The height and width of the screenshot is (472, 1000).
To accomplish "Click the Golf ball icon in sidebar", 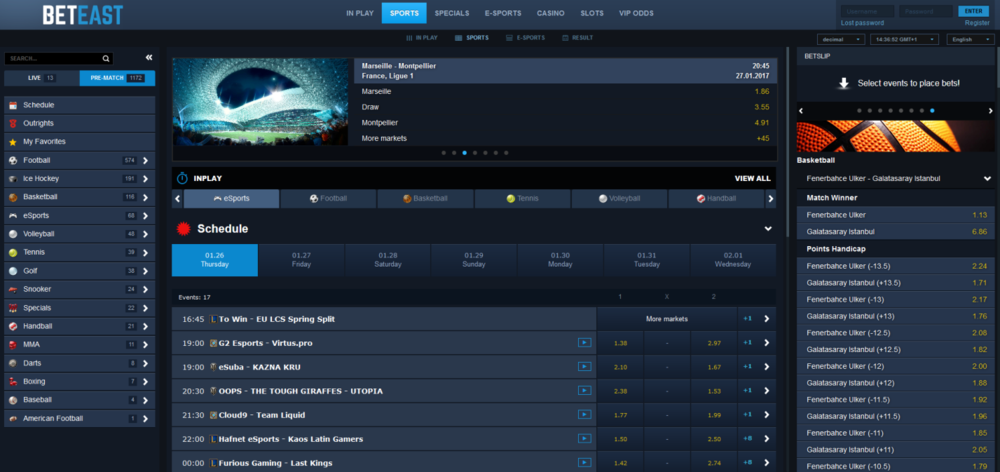I will pyautogui.click(x=13, y=271).
